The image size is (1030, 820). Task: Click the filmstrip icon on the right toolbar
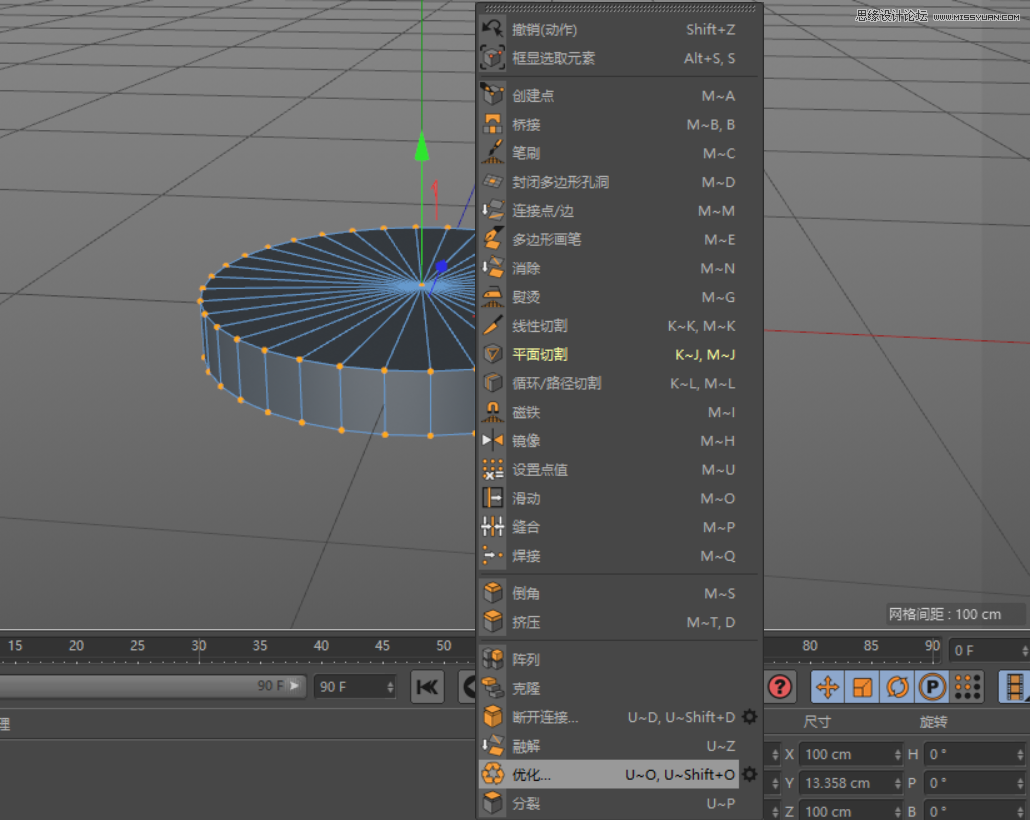[1016, 687]
